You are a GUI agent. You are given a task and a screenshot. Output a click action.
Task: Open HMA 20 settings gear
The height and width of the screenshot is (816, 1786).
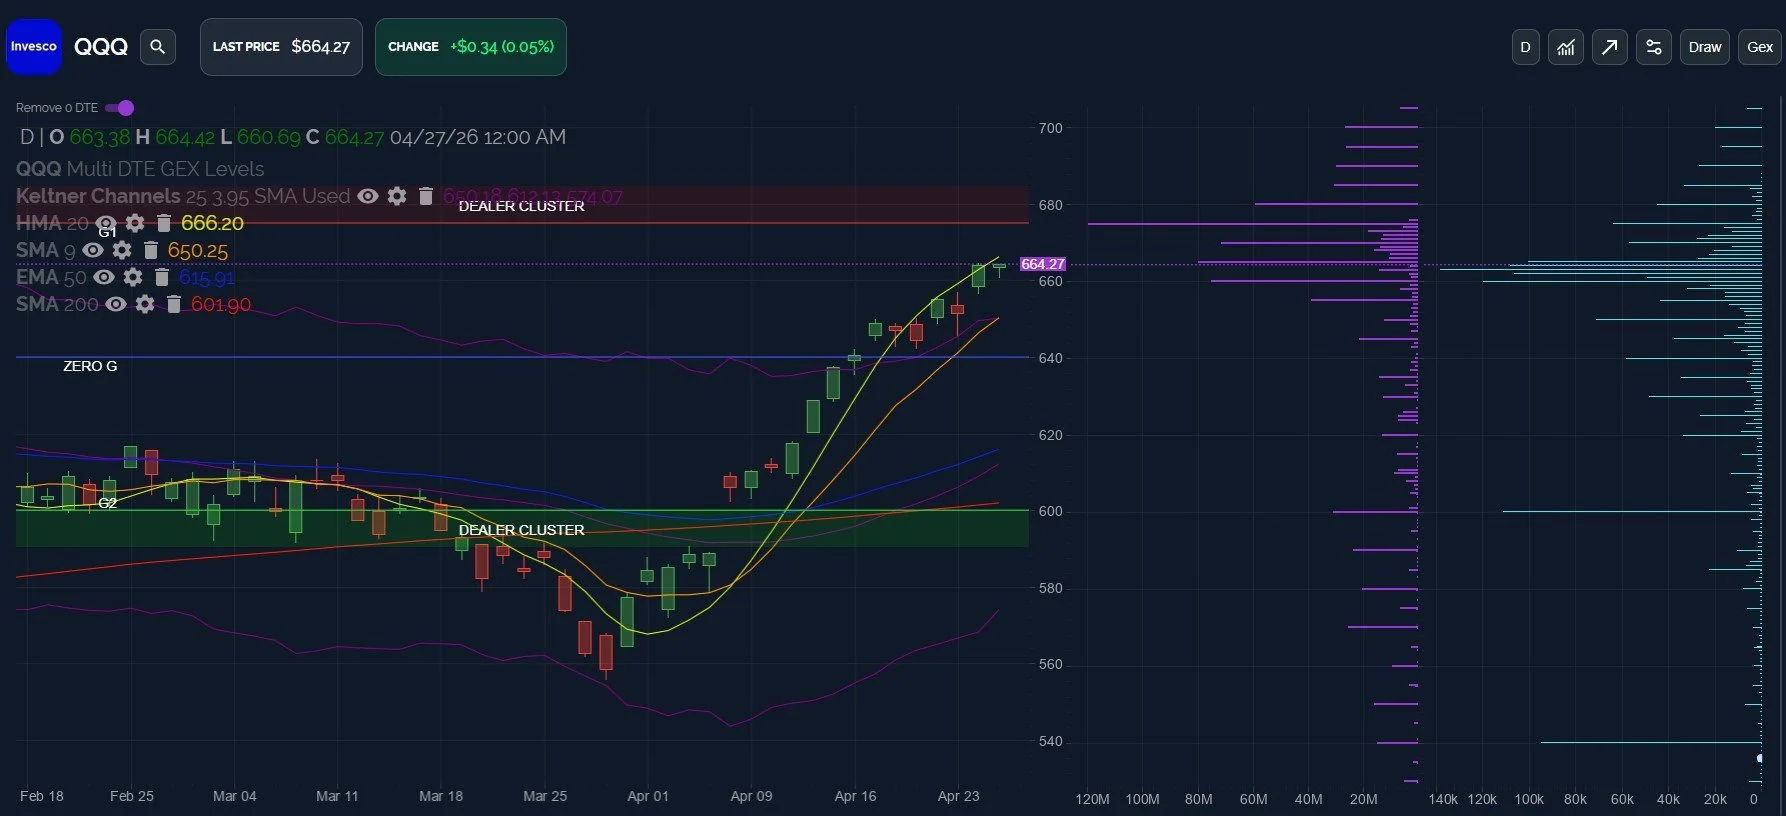135,223
